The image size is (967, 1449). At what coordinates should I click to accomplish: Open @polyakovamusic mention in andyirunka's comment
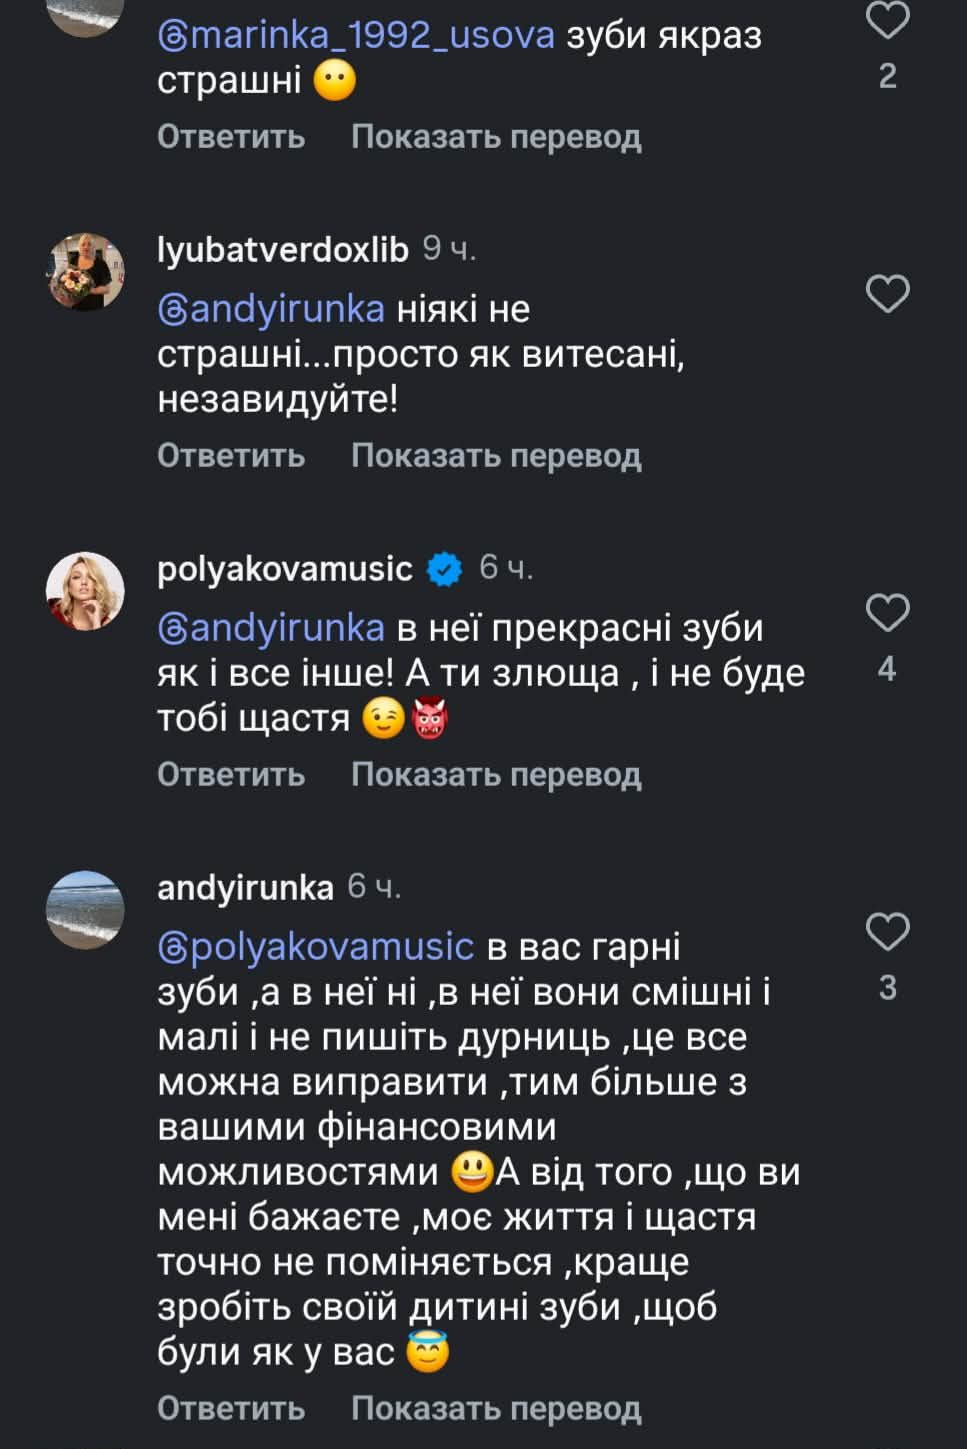tap(316, 946)
